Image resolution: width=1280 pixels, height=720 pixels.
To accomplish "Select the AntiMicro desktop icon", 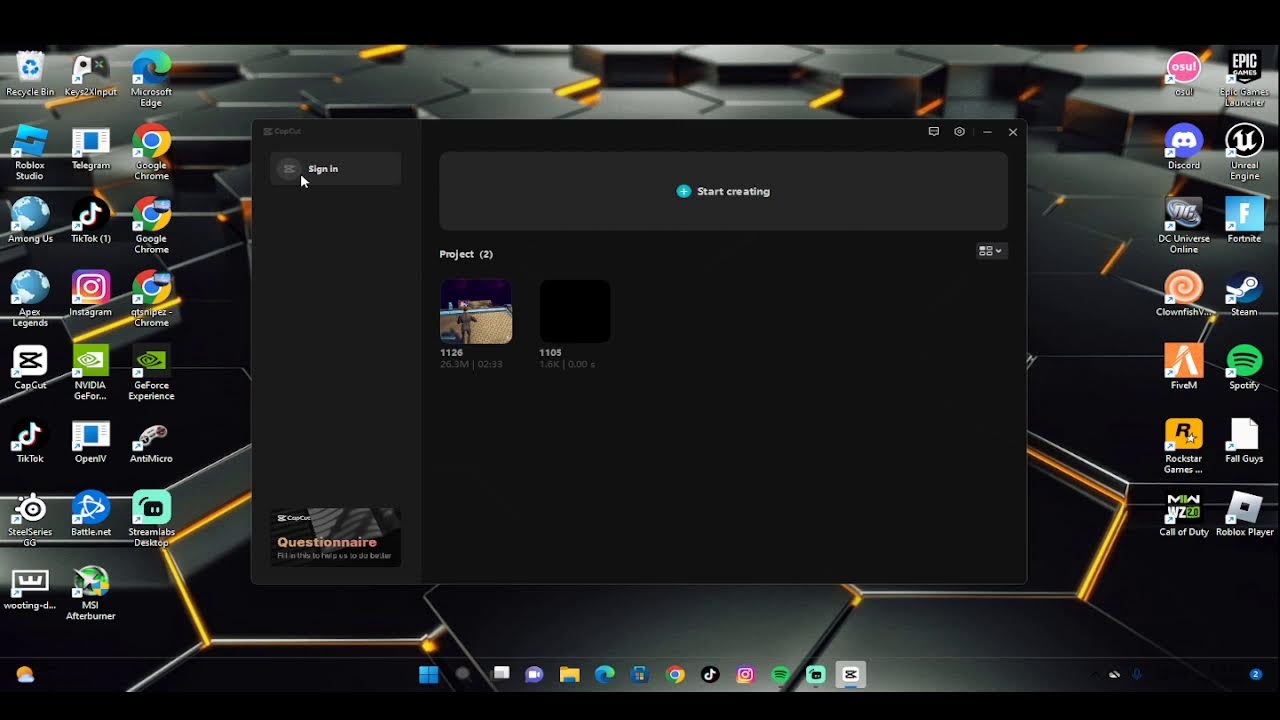I will pos(151,442).
